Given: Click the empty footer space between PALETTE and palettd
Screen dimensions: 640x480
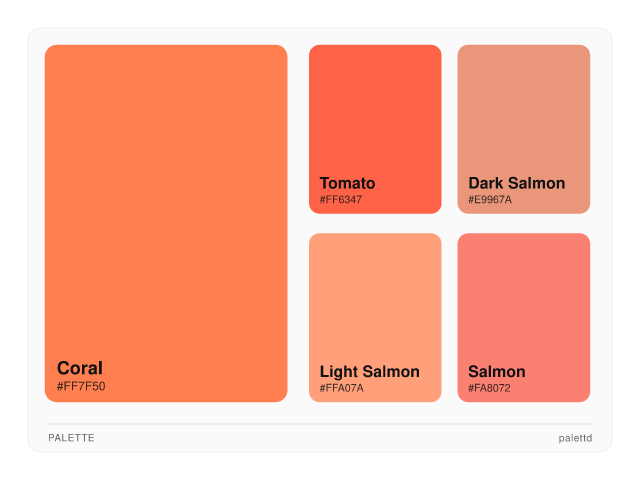Looking at the screenshot, I should pyautogui.click(x=320, y=438).
